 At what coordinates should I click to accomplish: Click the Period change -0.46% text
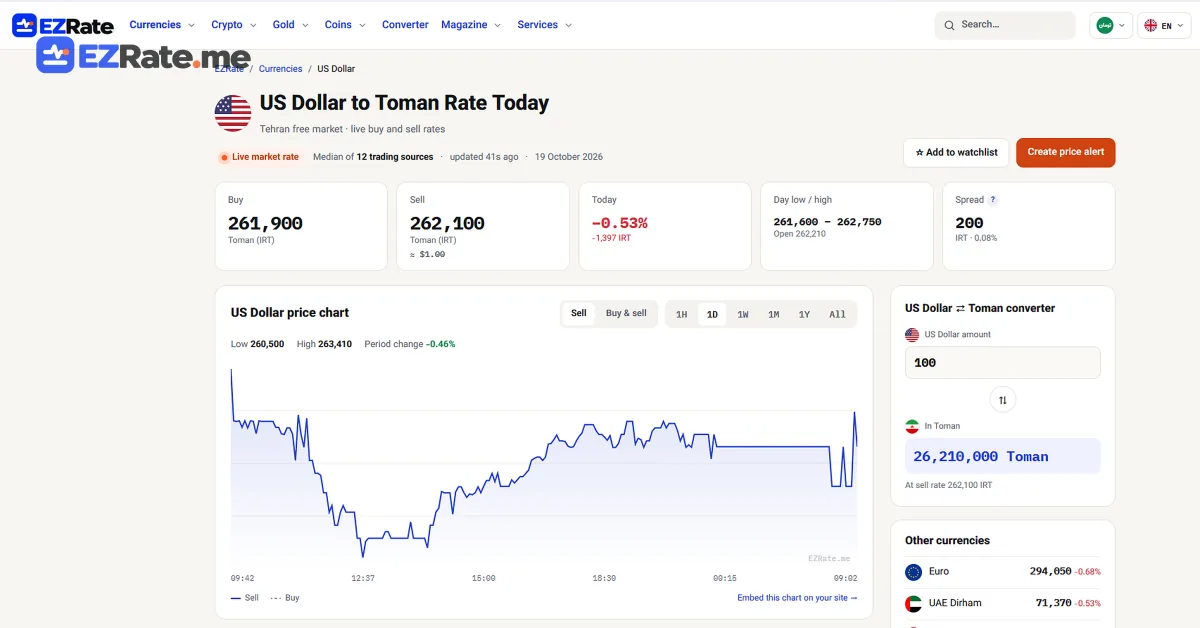coord(410,344)
